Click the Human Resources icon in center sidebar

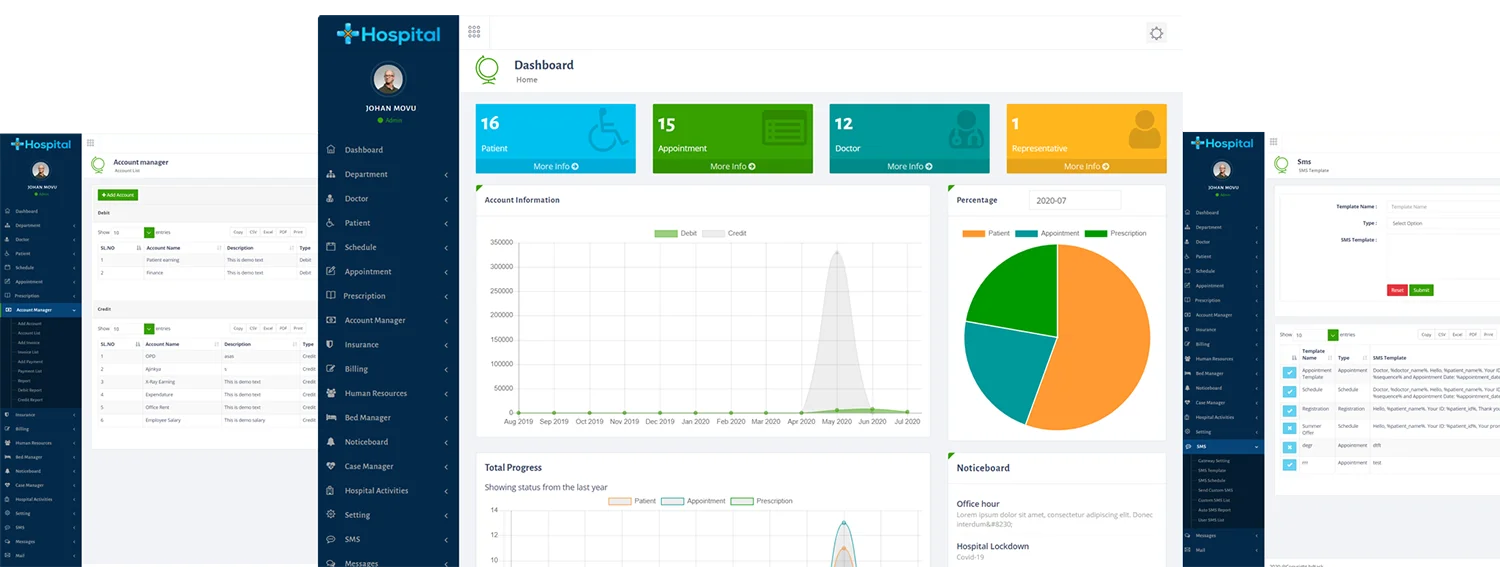331,393
